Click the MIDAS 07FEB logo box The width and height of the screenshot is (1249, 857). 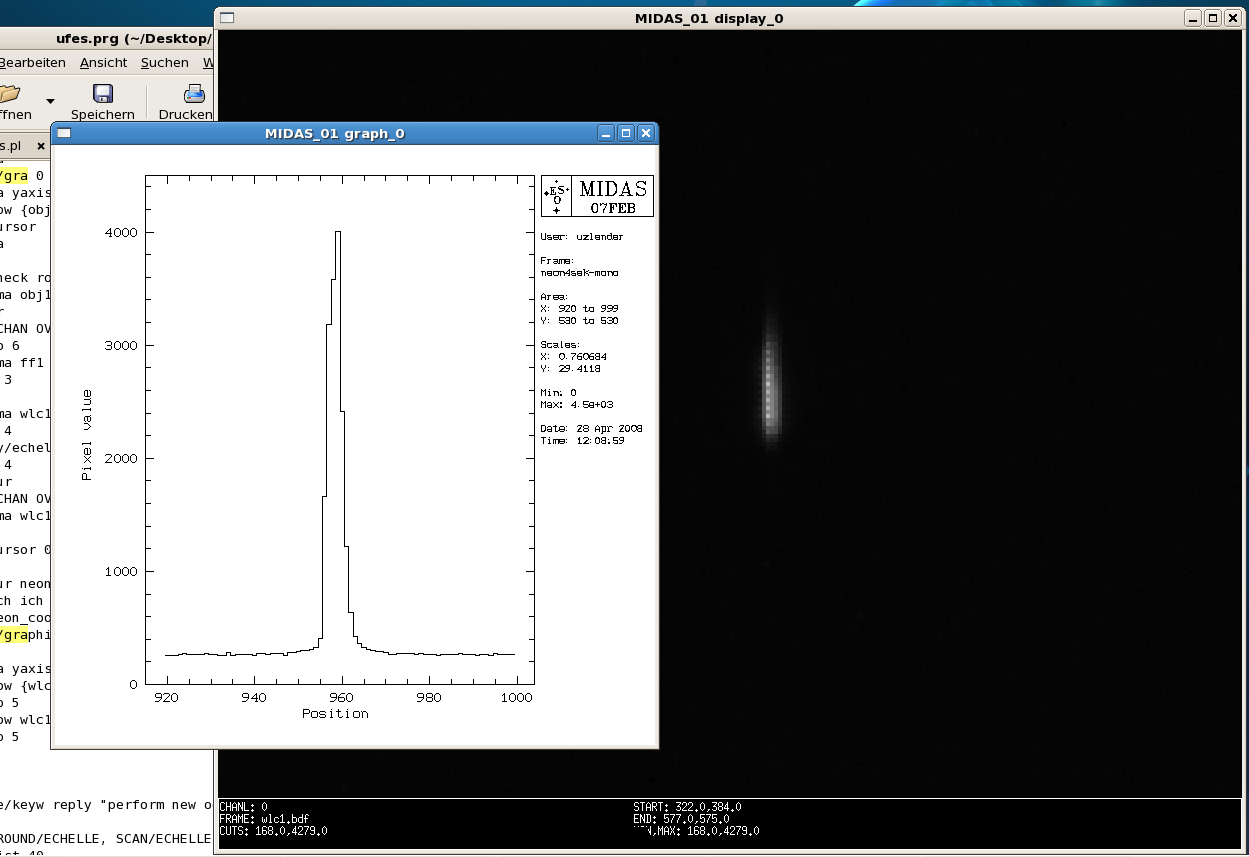point(610,195)
